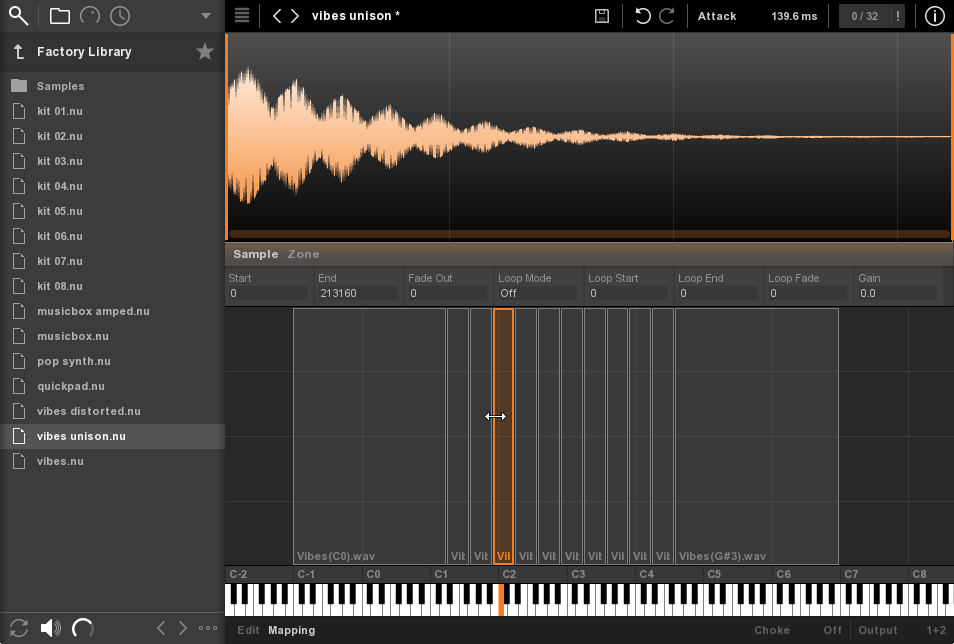Screen dimensions: 954x644
Task: Open the Output 1+2 selector
Action: [935, 630]
